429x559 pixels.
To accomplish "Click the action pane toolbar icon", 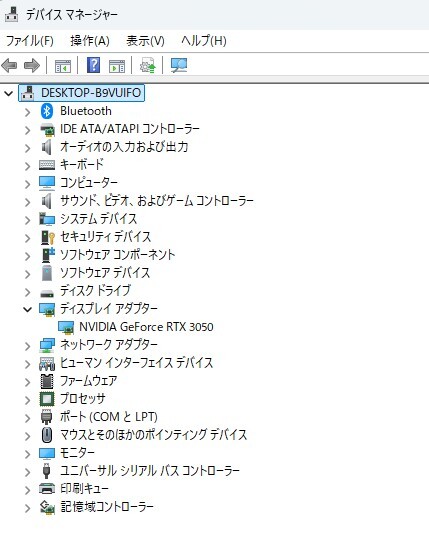I will pyautogui.click(x=117, y=66).
